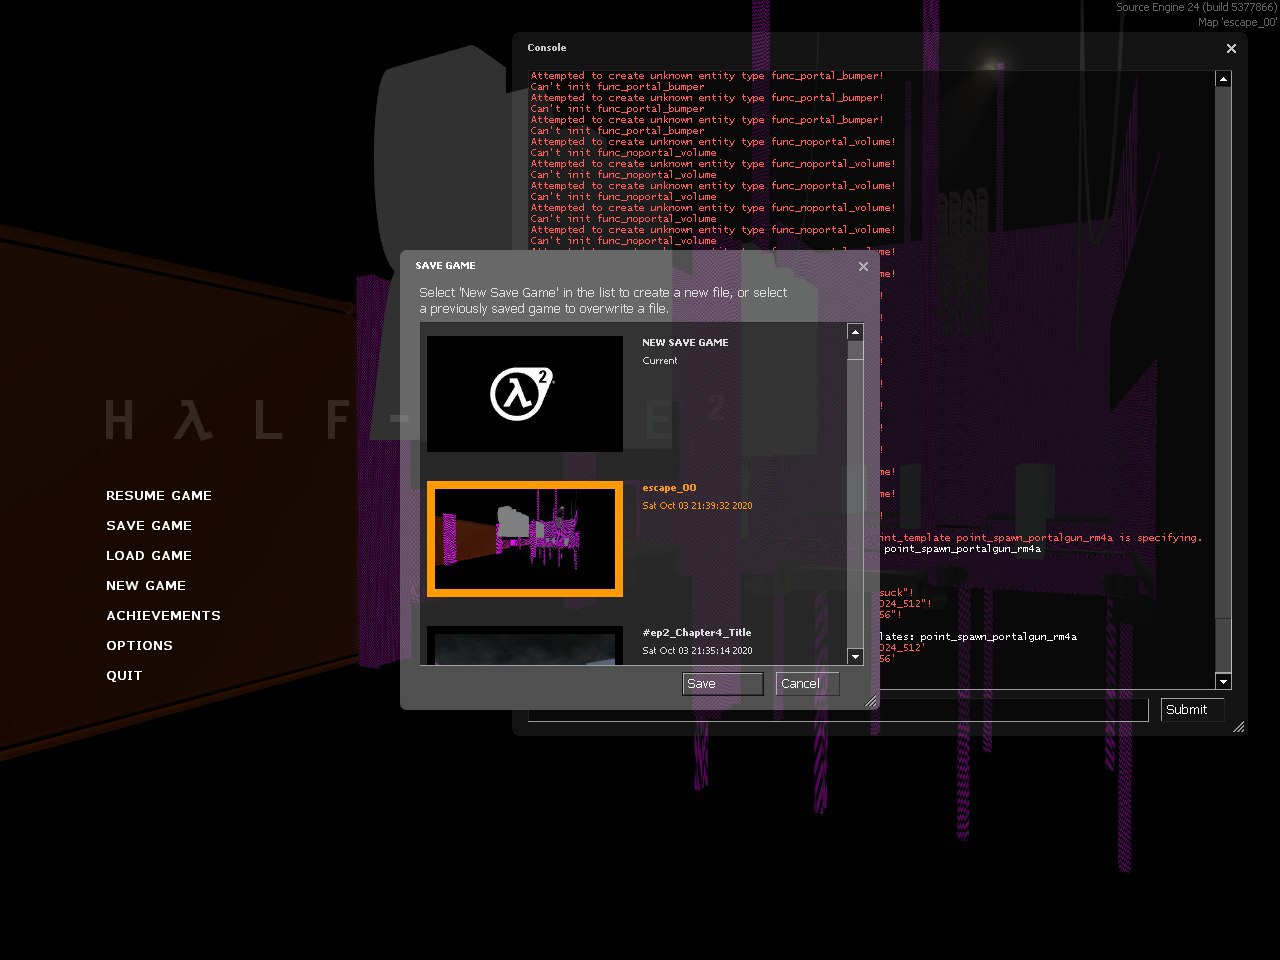Close the Save Game dialog

863,266
